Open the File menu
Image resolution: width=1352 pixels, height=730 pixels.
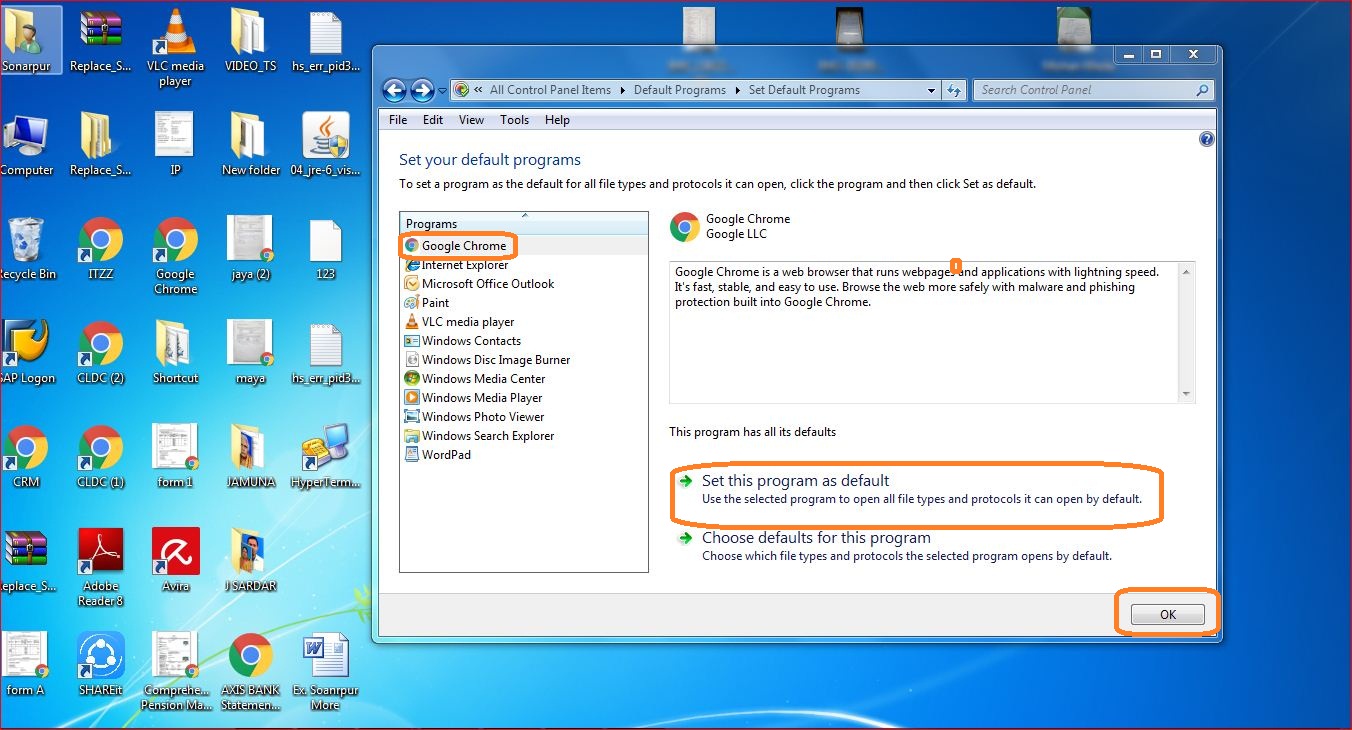pyautogui.click(x=398, y=120)
